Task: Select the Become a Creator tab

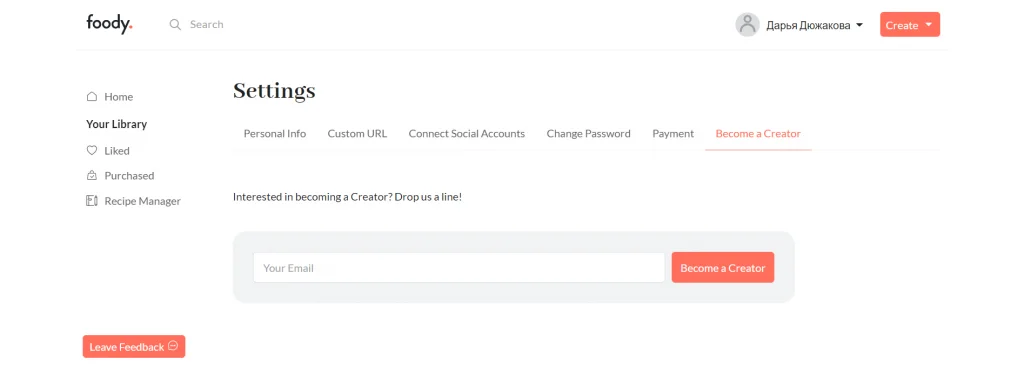Action: 758,134
